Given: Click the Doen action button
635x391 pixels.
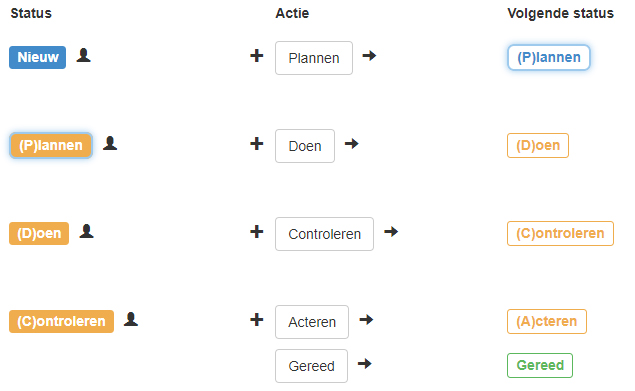Looking at the screenshot, I should [305, 146].
